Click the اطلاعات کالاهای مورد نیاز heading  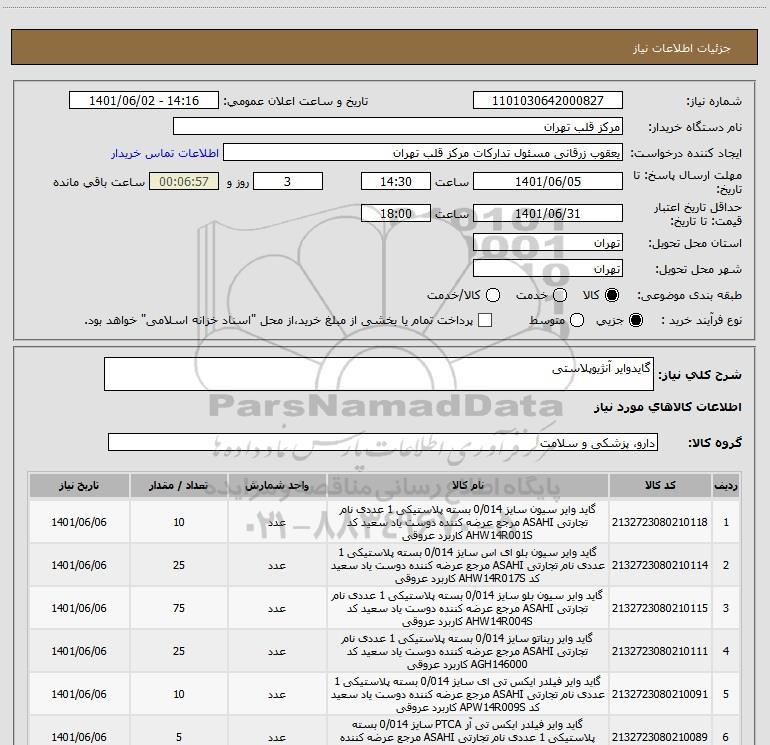tap(667, 407)
